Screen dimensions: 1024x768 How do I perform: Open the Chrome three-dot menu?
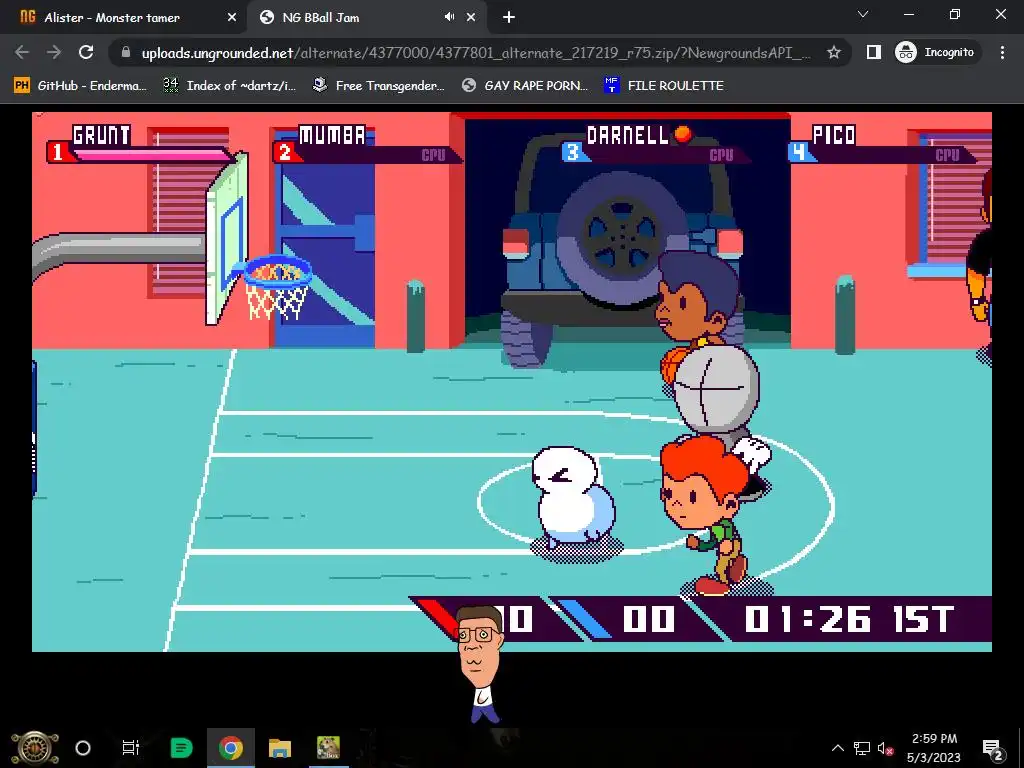click(1002, 52)
